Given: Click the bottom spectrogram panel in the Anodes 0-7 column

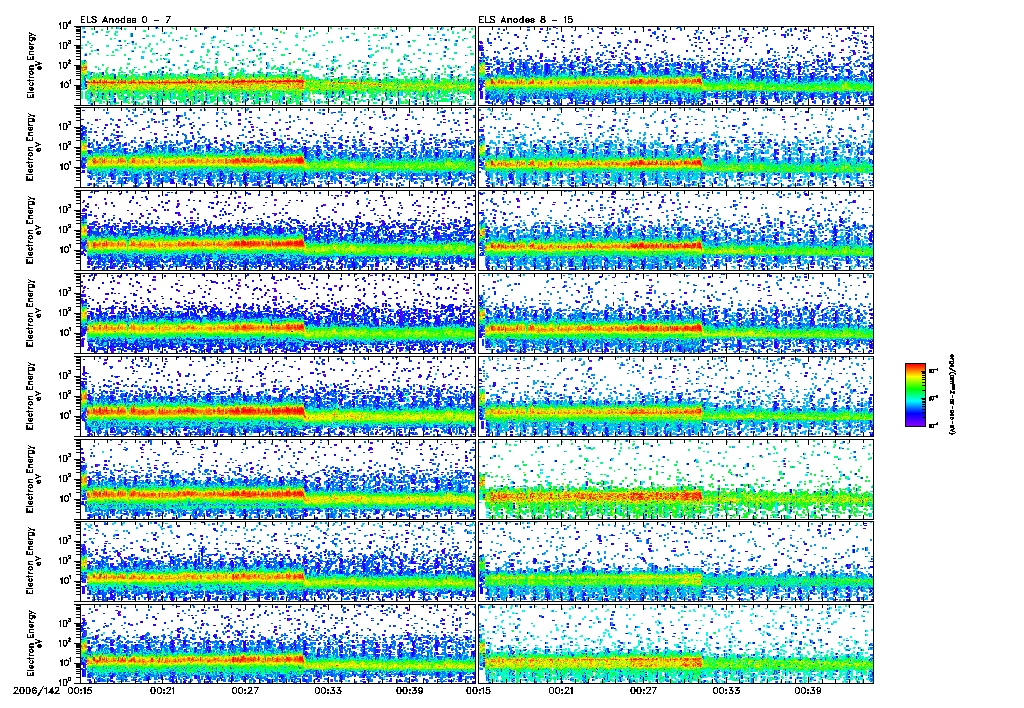Looking at the screenshot, I should 278,644.
